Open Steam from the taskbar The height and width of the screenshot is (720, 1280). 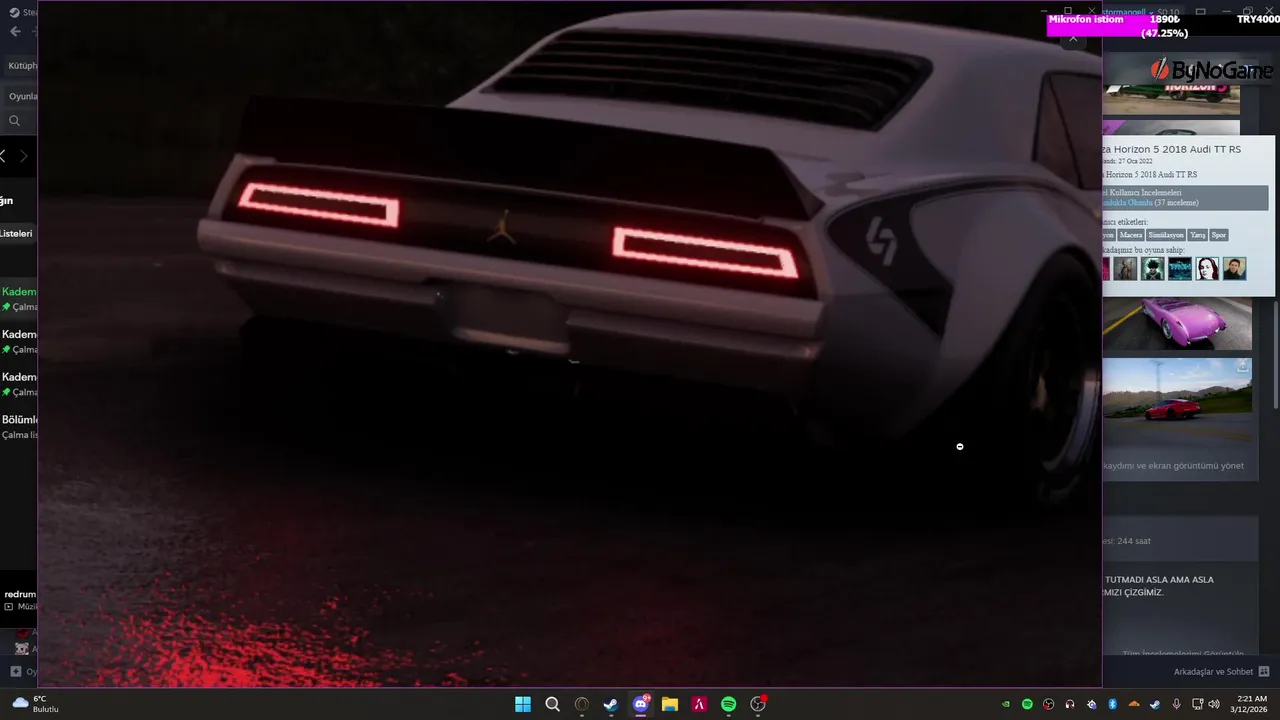(x=611, y=704)
